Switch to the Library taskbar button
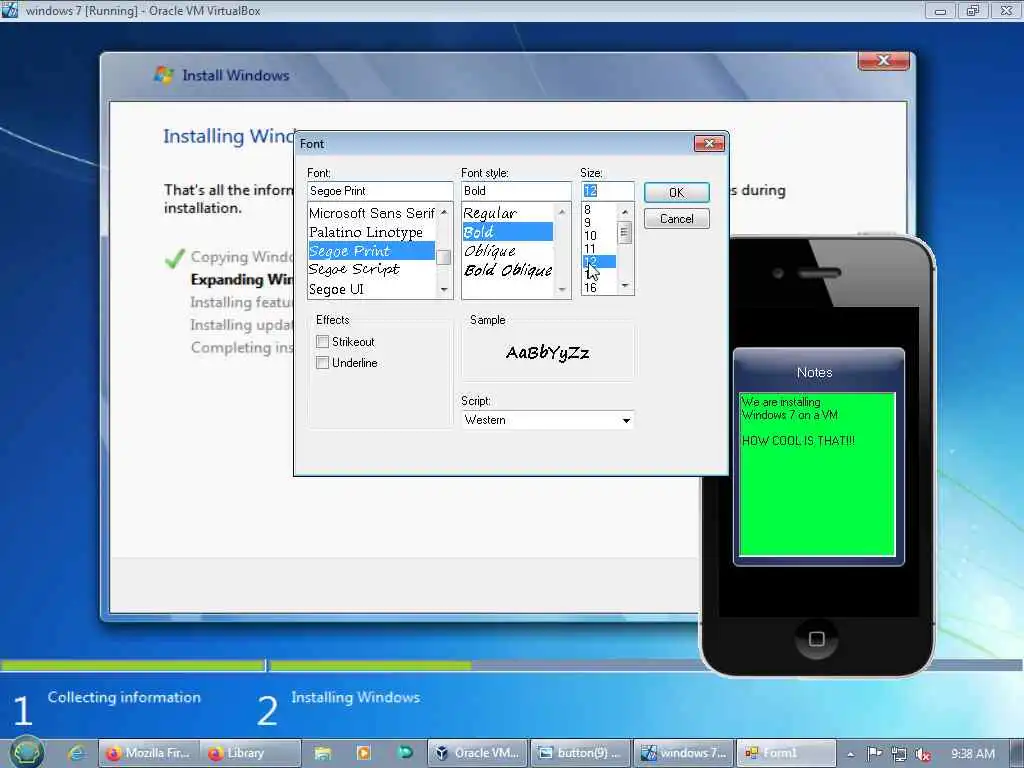 pyautogui.click(x=250, y=754)
